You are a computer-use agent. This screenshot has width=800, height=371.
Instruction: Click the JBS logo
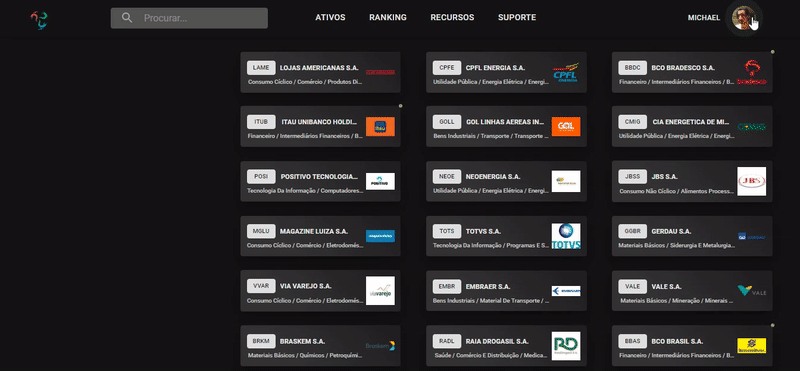click(752, 181)
